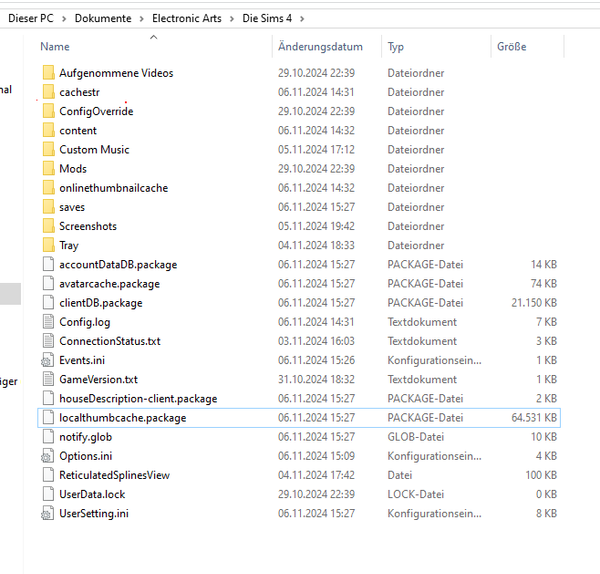
Task: Expand the chevron after Die Sims 4
Action: click(302, 19)
